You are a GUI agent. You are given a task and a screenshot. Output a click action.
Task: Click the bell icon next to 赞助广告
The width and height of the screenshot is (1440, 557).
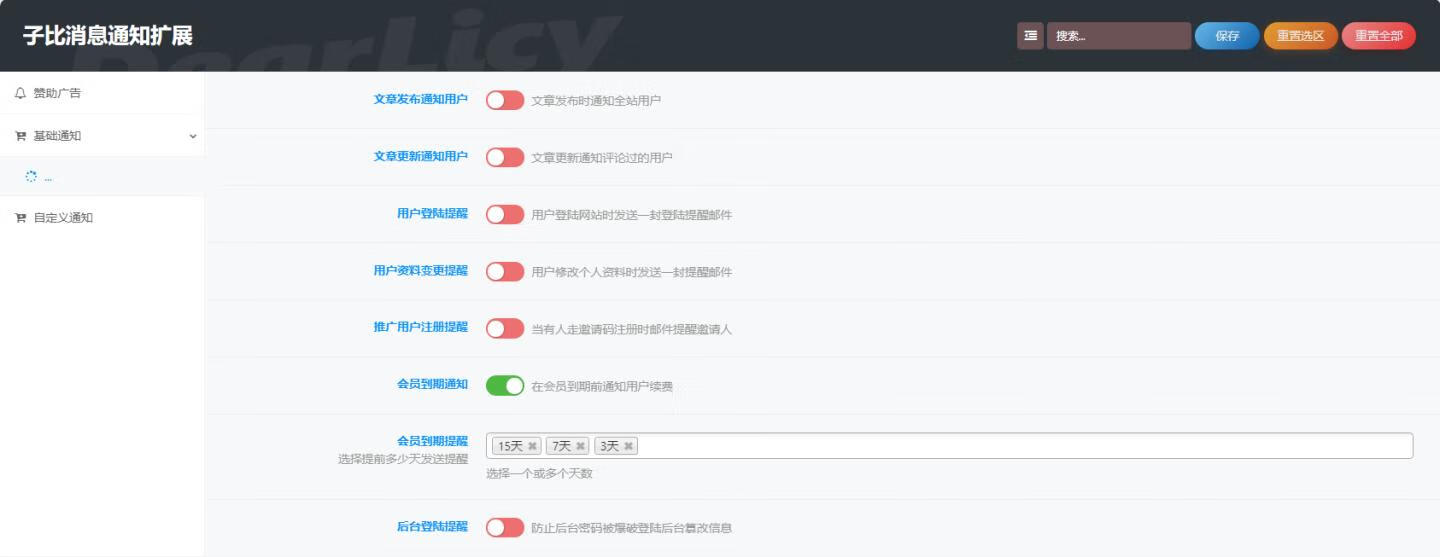20,93
